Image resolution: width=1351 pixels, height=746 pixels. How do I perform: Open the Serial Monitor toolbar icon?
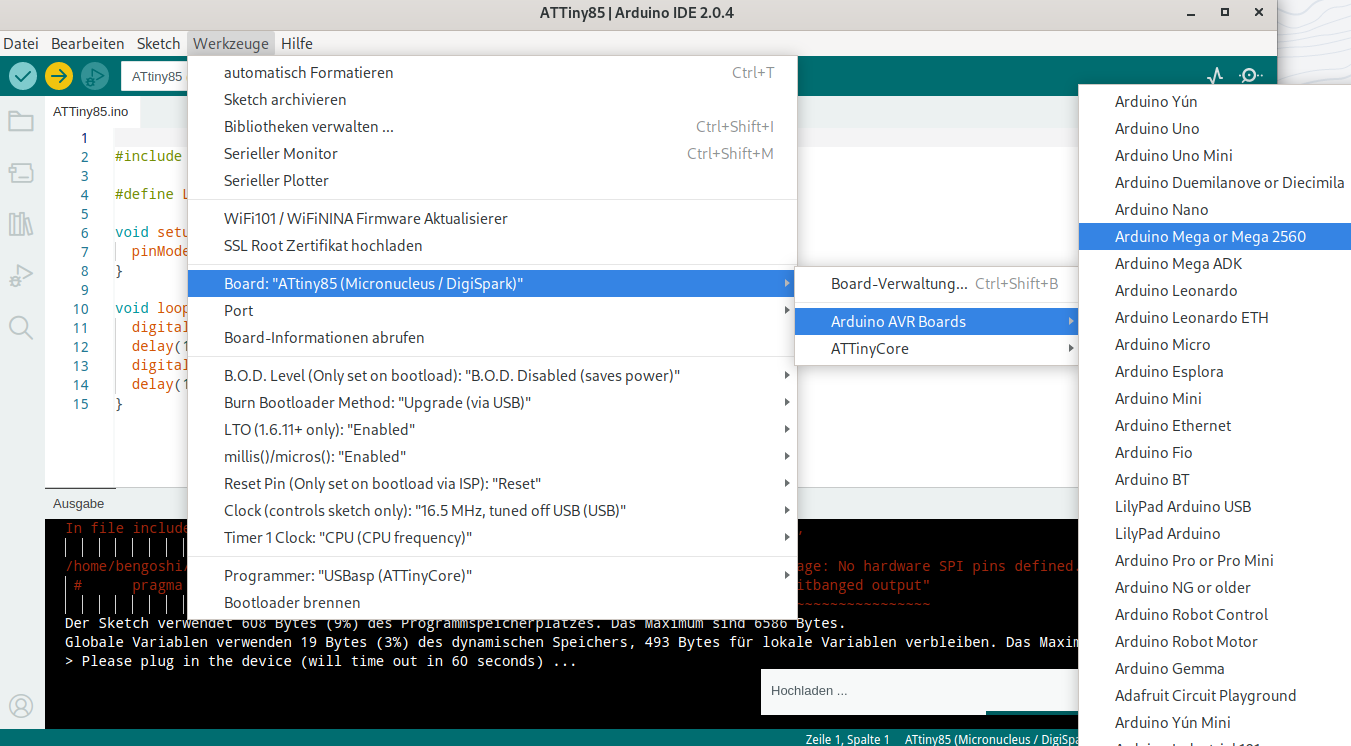[1250, 76]
